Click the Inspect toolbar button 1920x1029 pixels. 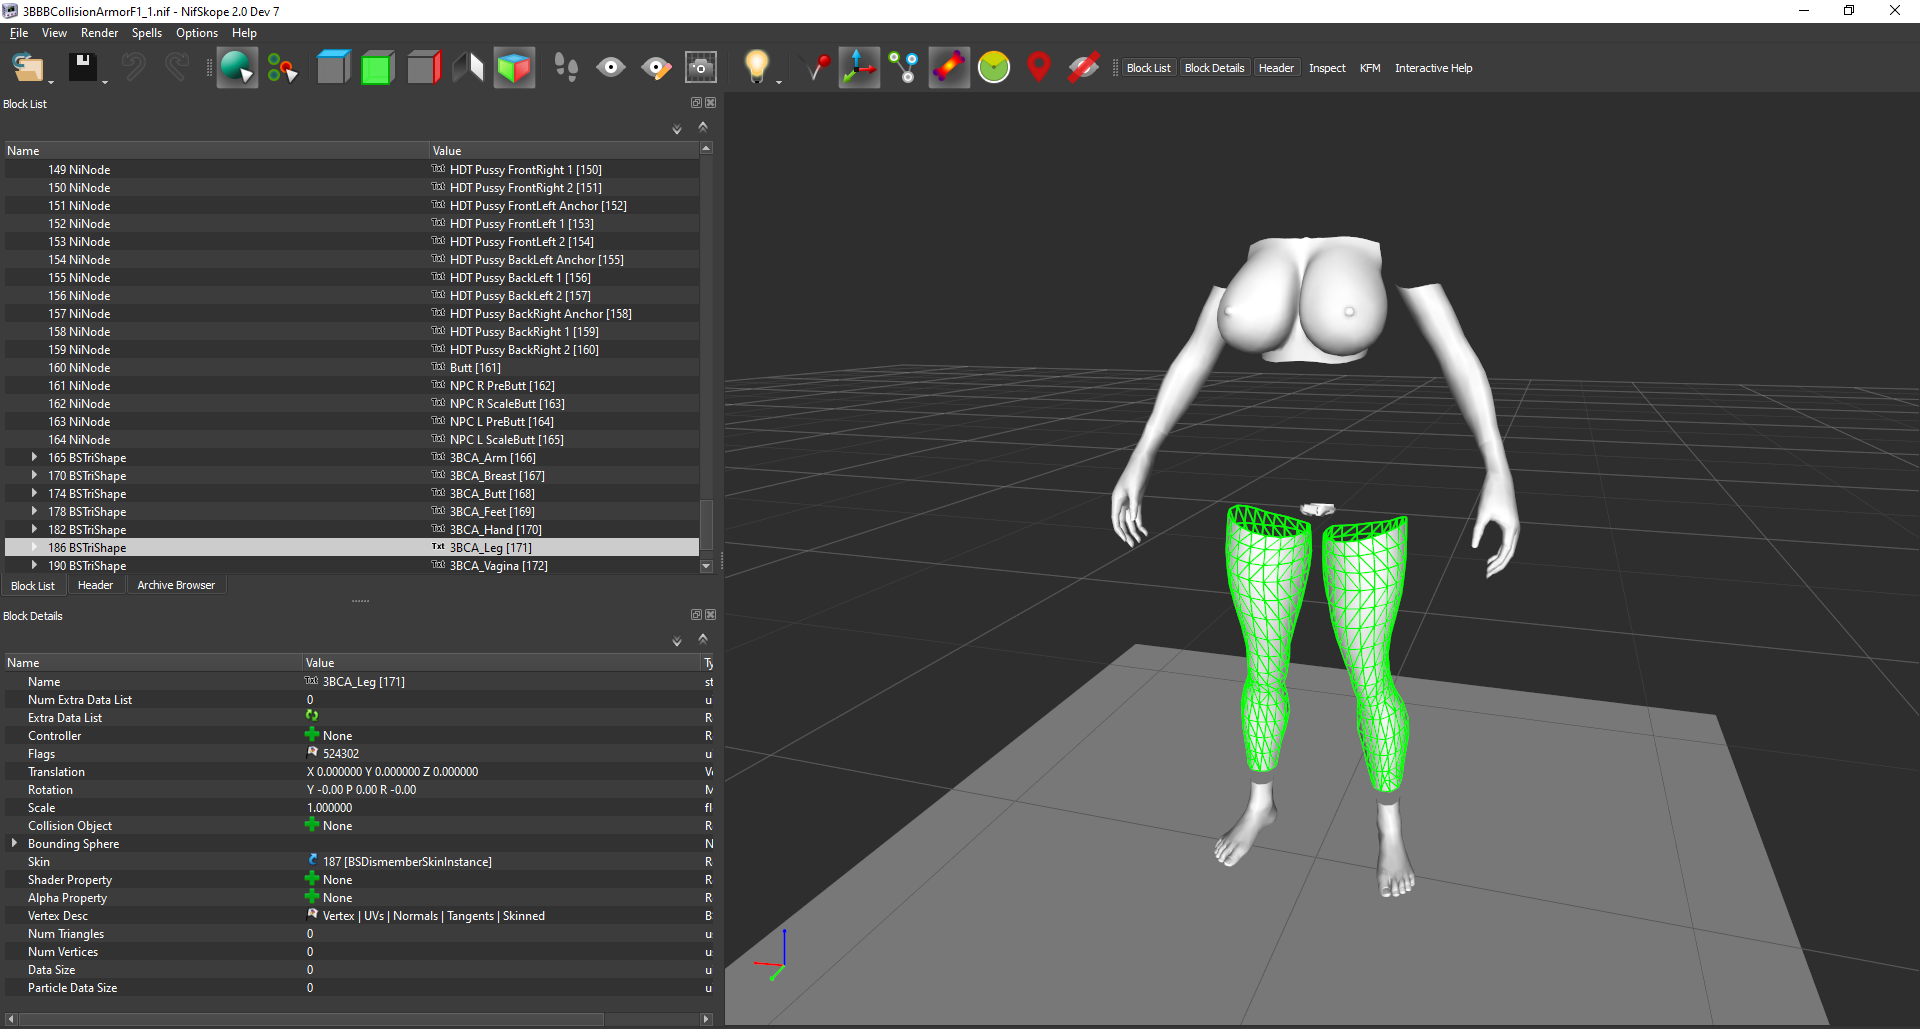1327,68
